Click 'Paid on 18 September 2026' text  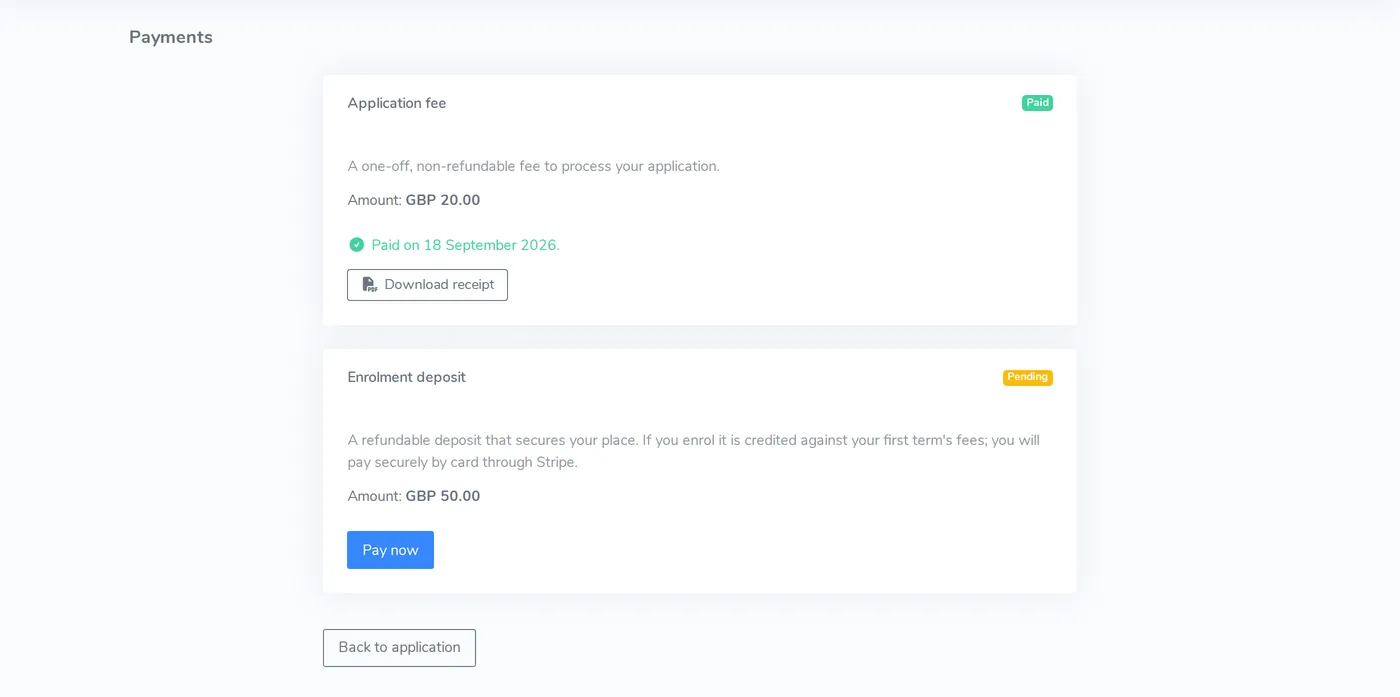[465, 245]
